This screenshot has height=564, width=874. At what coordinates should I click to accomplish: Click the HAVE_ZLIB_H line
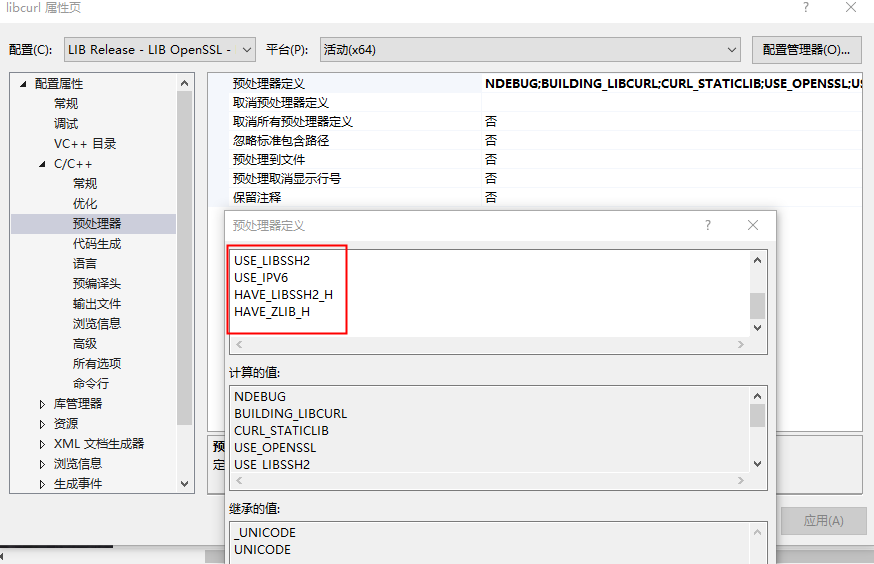(x=272, y=312)
